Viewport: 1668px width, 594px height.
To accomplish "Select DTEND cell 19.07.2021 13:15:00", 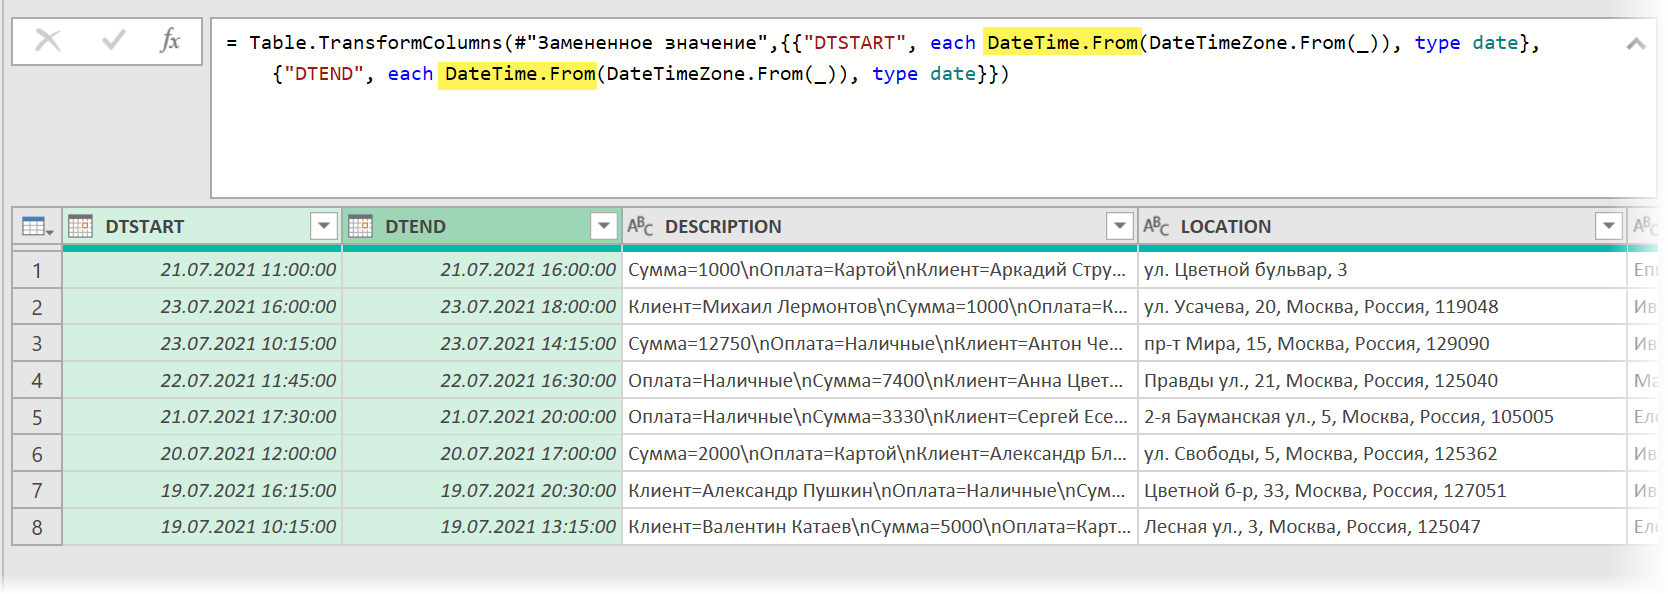I will pos(482,527).
